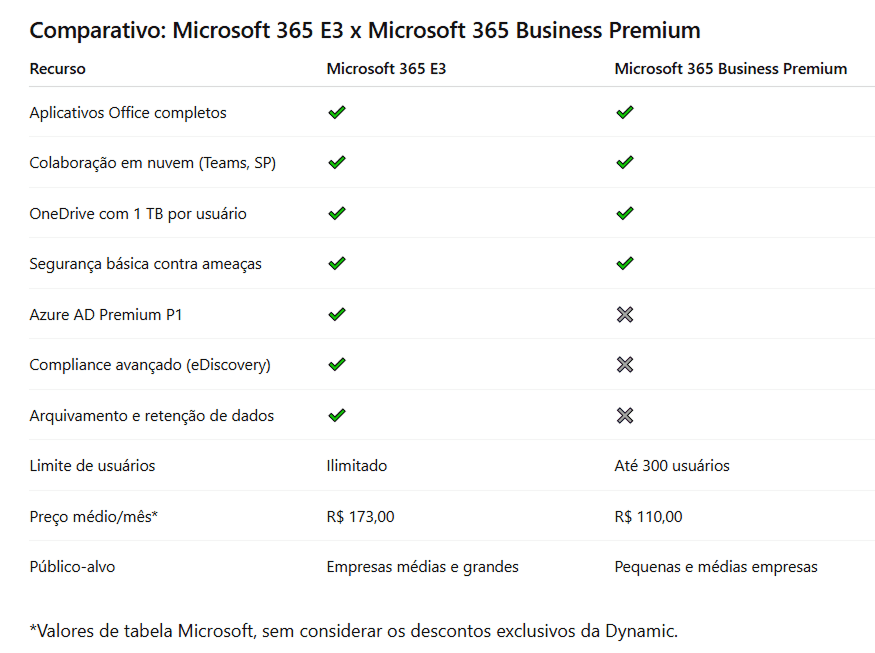Click the Valores de tabela Microsoft footnote

pos(354,630)
